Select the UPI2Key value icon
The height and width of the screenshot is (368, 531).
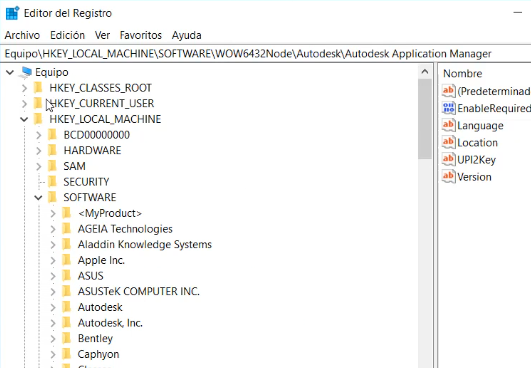[x=448, y=159]
